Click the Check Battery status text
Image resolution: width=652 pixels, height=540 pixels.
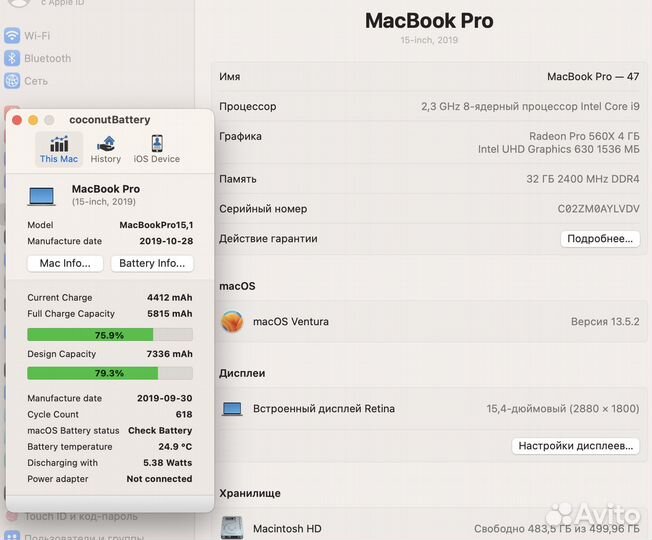(x=160, y=431)
